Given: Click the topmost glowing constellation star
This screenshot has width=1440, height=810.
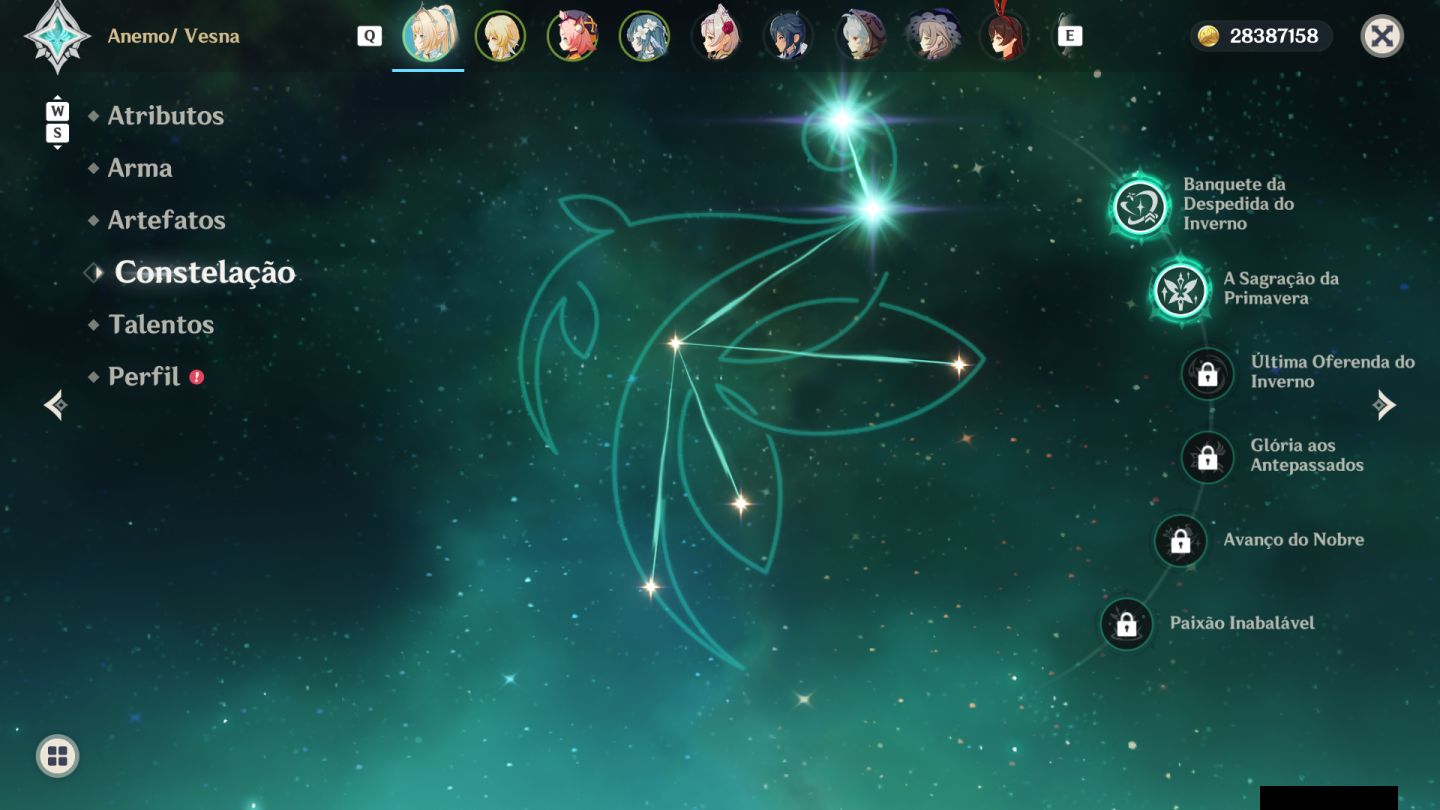Looking at the screenshot, I should pos(842,120).
